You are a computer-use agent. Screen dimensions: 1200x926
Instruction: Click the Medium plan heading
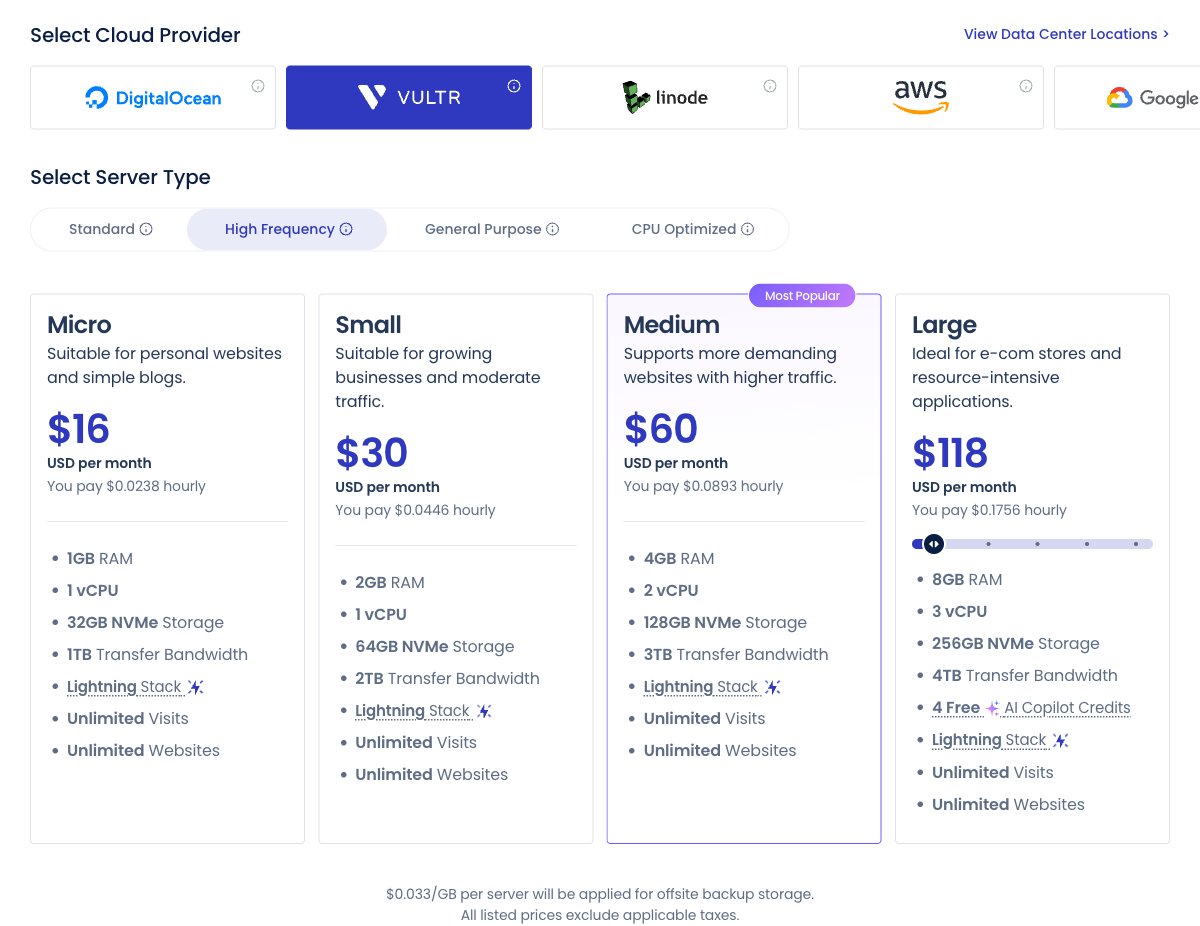(672, 325)
